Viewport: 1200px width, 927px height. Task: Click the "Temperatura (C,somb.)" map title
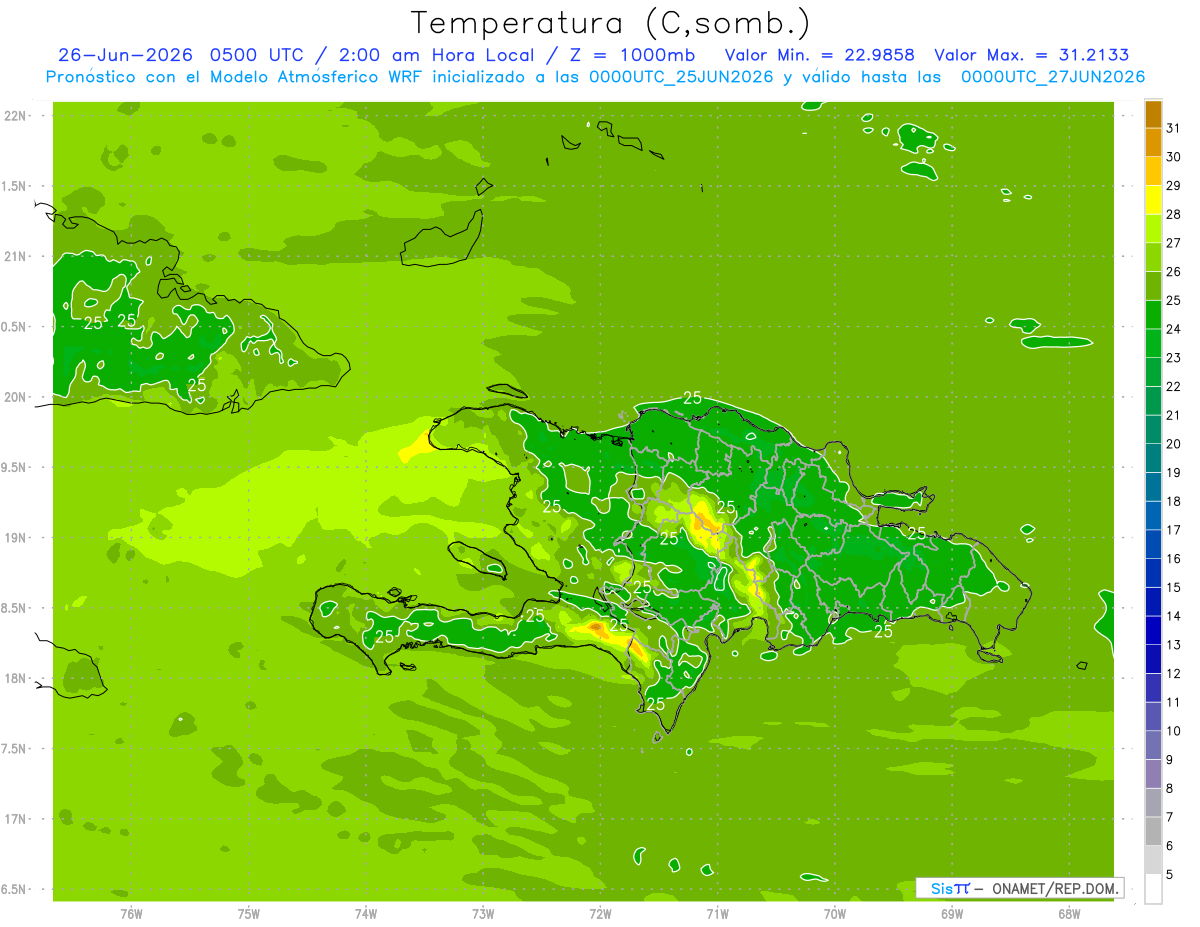[611, 23]
